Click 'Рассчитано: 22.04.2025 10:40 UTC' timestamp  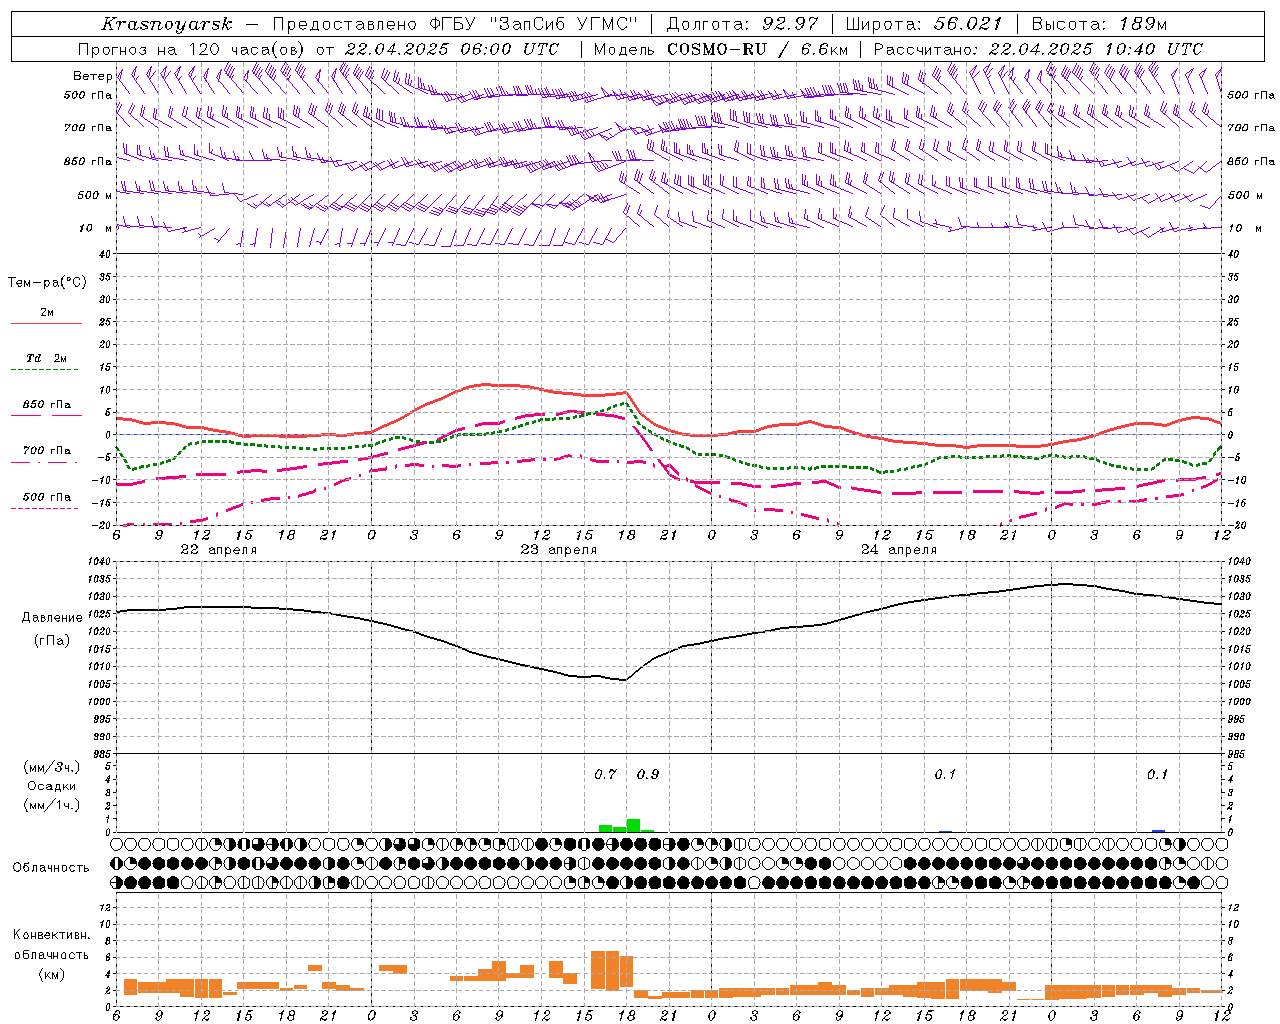1038,49
